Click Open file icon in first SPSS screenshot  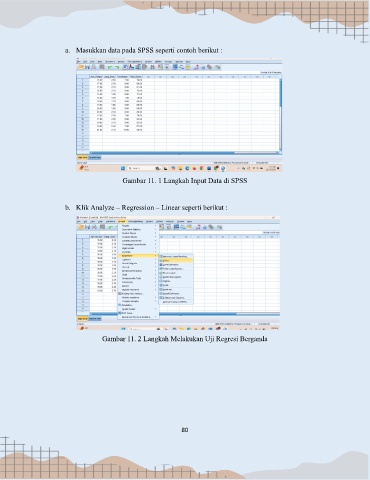tap(81, 67)
